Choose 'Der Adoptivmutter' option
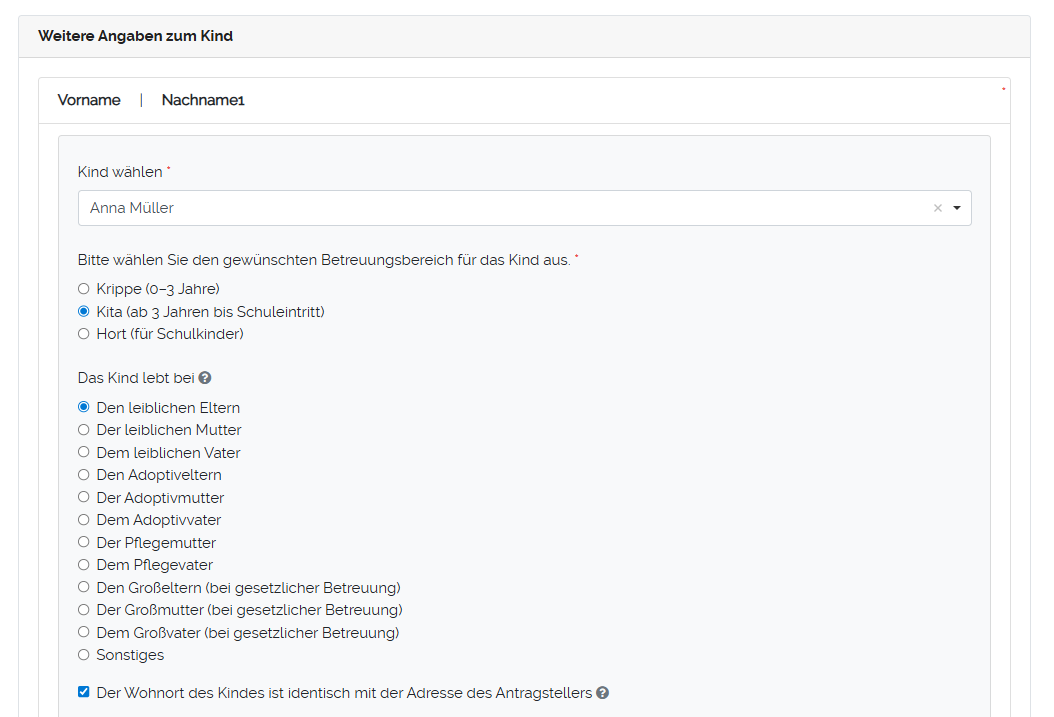Viewport: 1054px width, 717px height. coord(84,497)
